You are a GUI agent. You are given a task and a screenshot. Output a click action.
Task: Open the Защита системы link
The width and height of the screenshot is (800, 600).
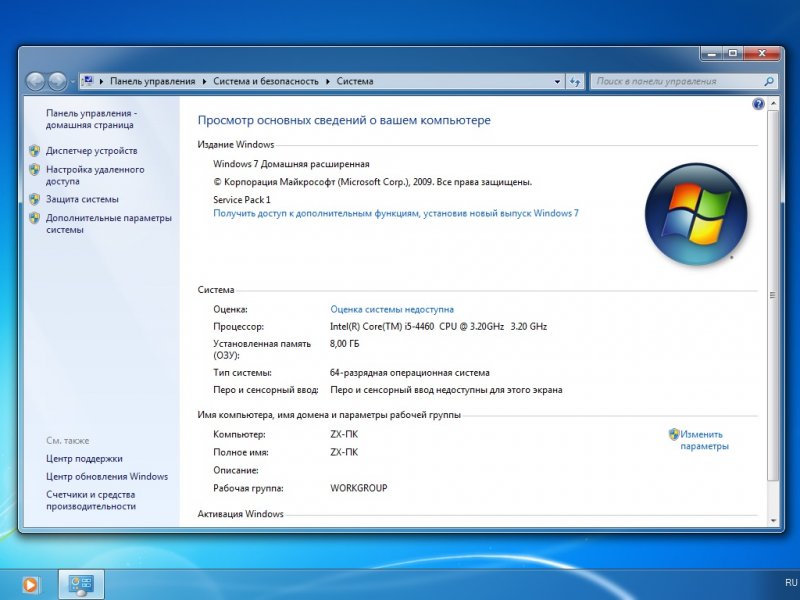(x=82, y=199)
